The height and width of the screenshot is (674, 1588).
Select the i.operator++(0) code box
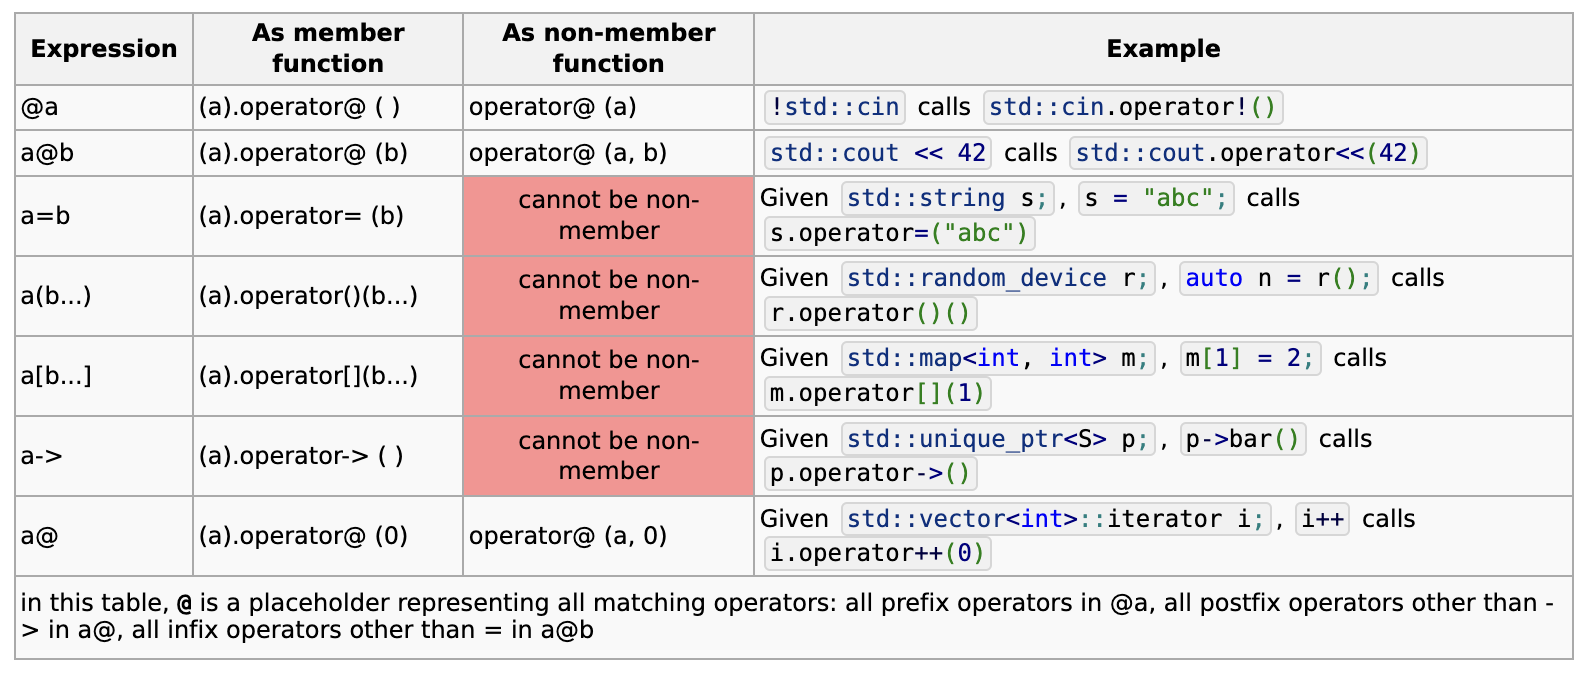pos(878,553)
